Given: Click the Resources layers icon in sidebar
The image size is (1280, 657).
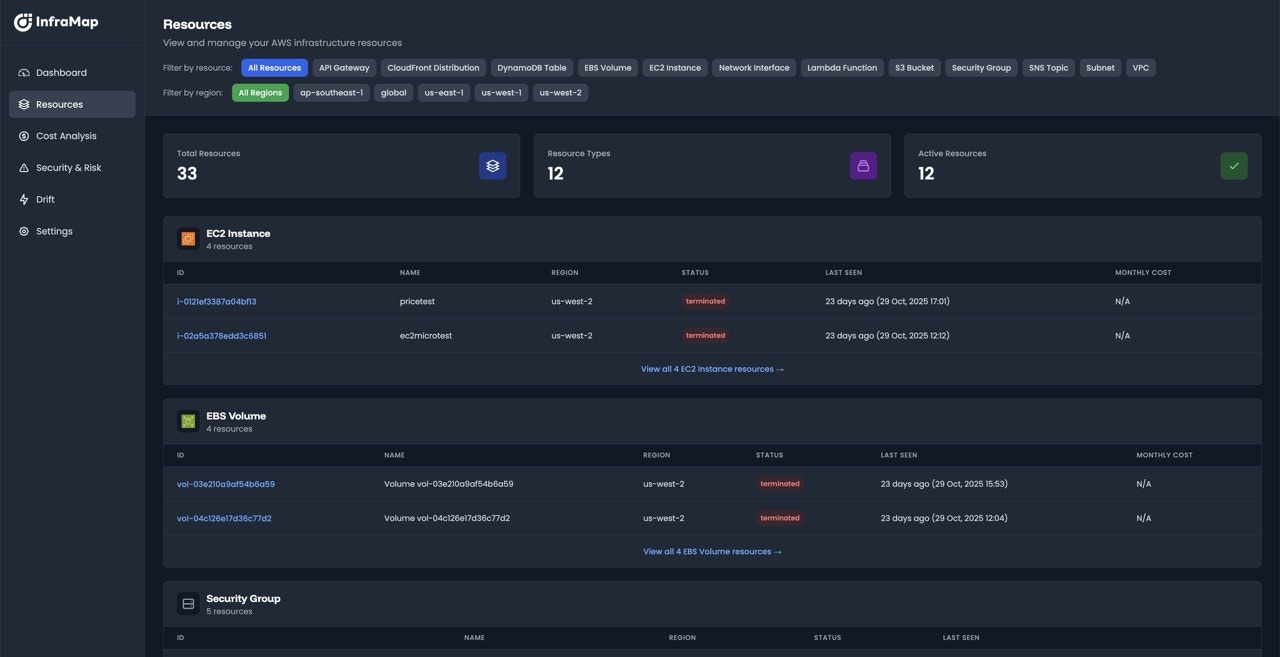Looking at the screenshot, I should coord(24,104).
